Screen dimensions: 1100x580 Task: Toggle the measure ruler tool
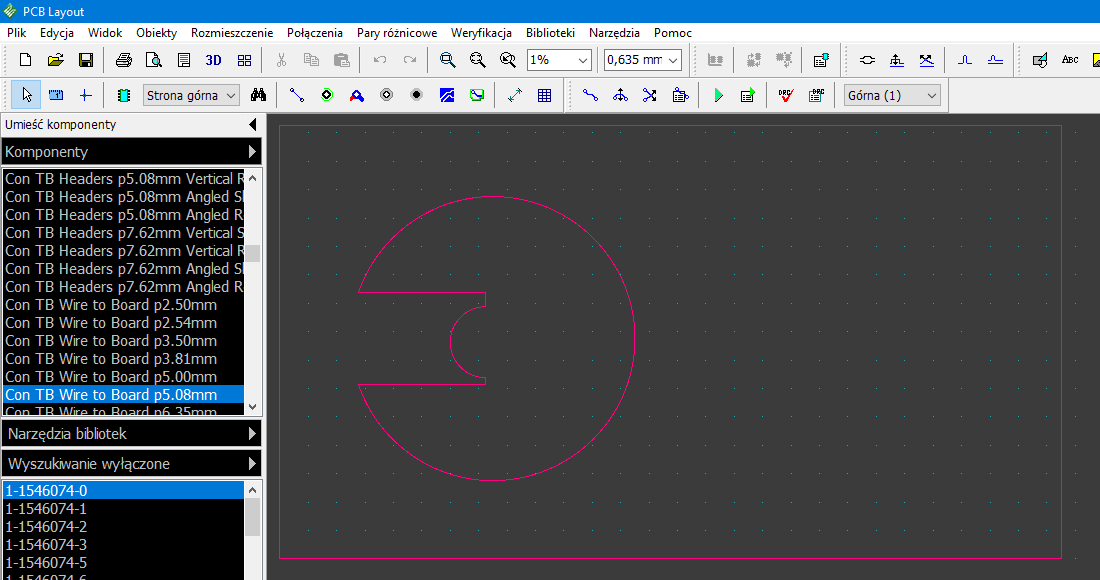coord(56,96)
